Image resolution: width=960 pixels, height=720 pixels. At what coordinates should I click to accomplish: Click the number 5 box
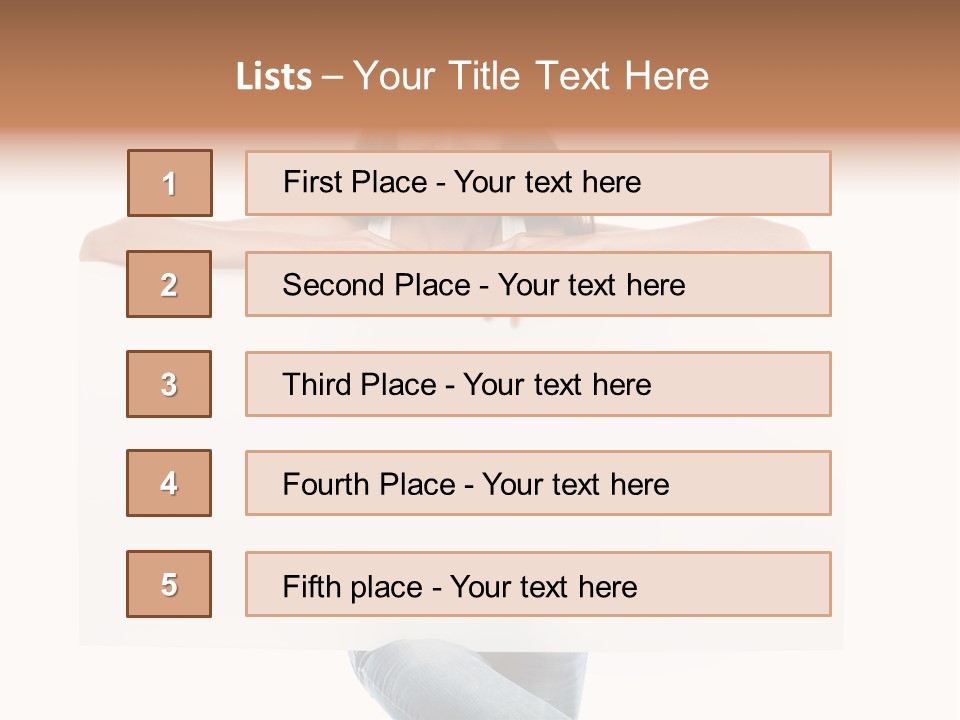(169, 584)
